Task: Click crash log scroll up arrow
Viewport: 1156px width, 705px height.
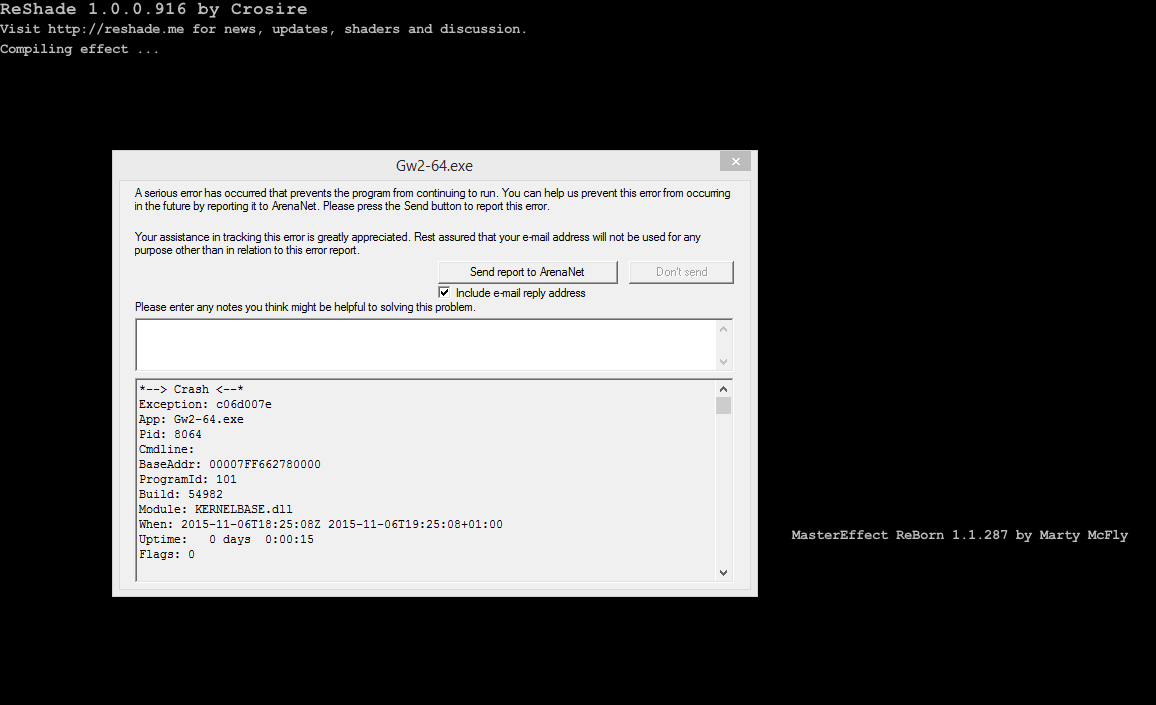Action: pyautogui.click(x=723, y=389)
